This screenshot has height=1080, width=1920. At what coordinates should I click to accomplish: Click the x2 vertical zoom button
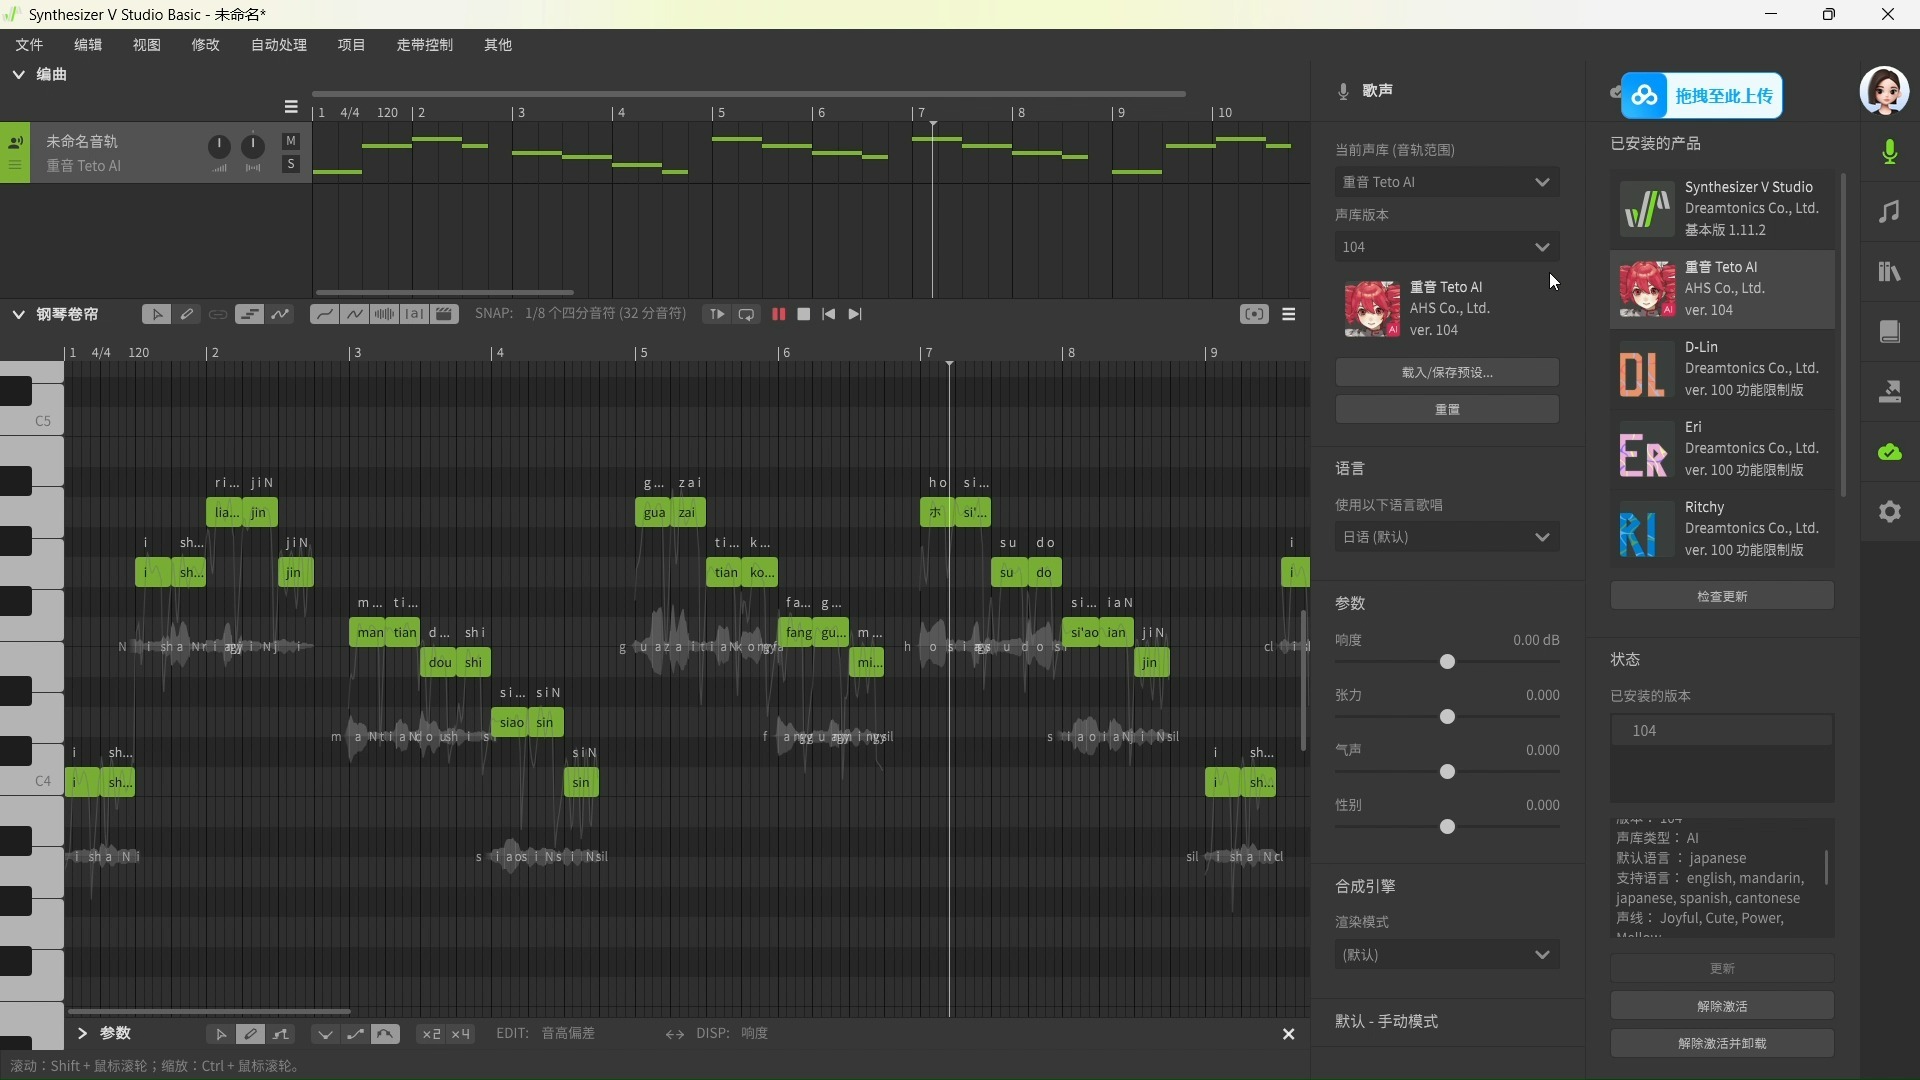tap(431, 1034)
